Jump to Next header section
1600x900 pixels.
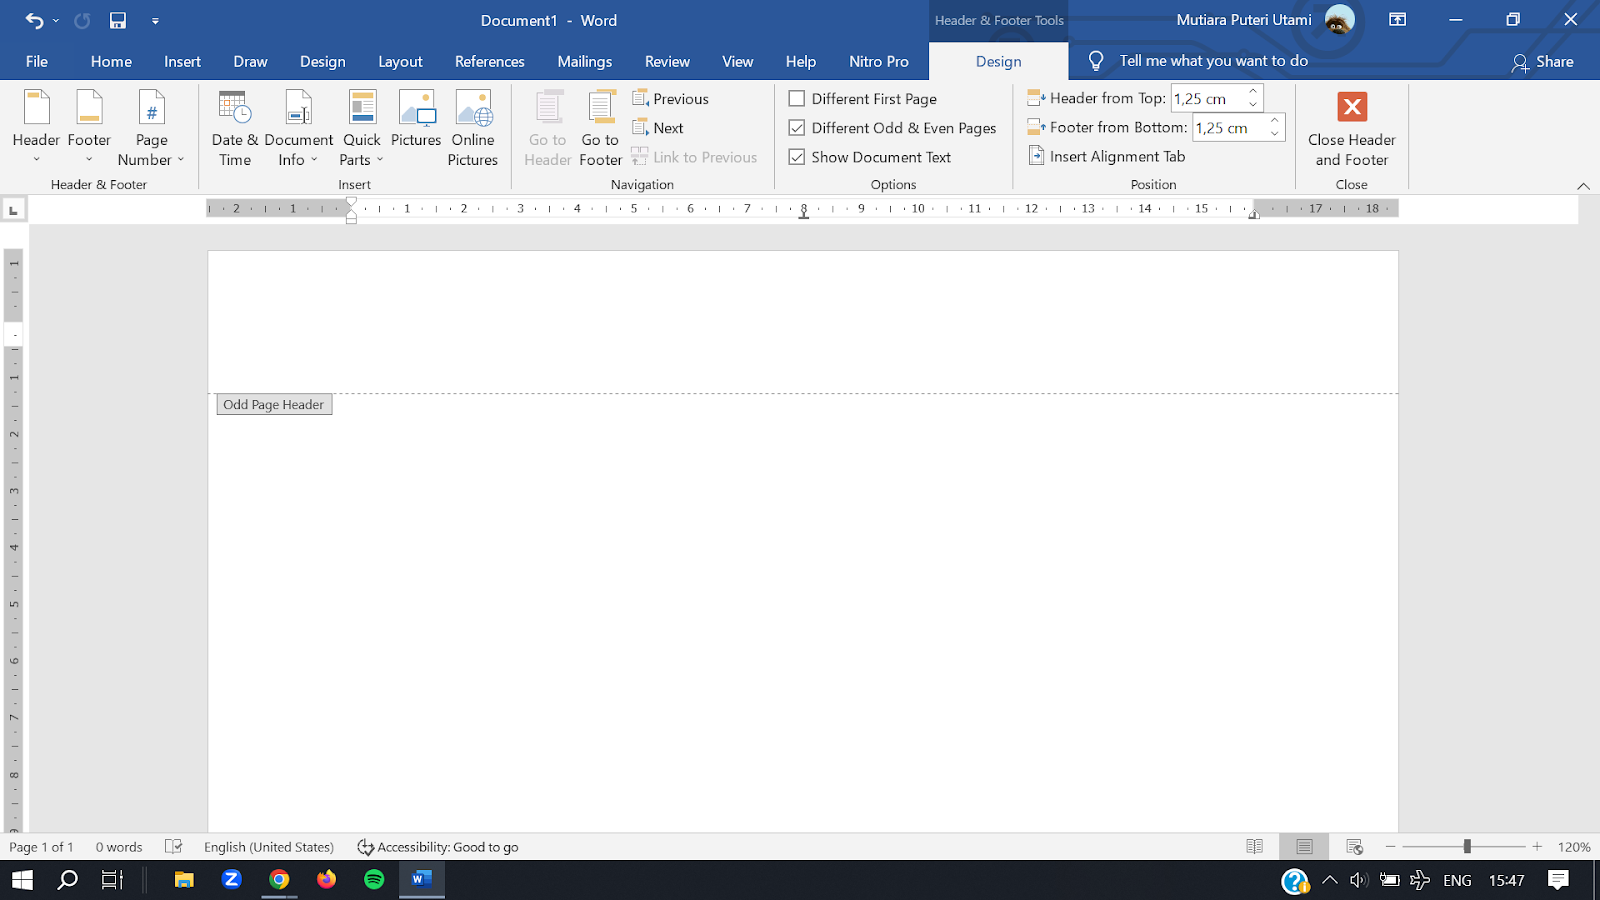[658, 128]
